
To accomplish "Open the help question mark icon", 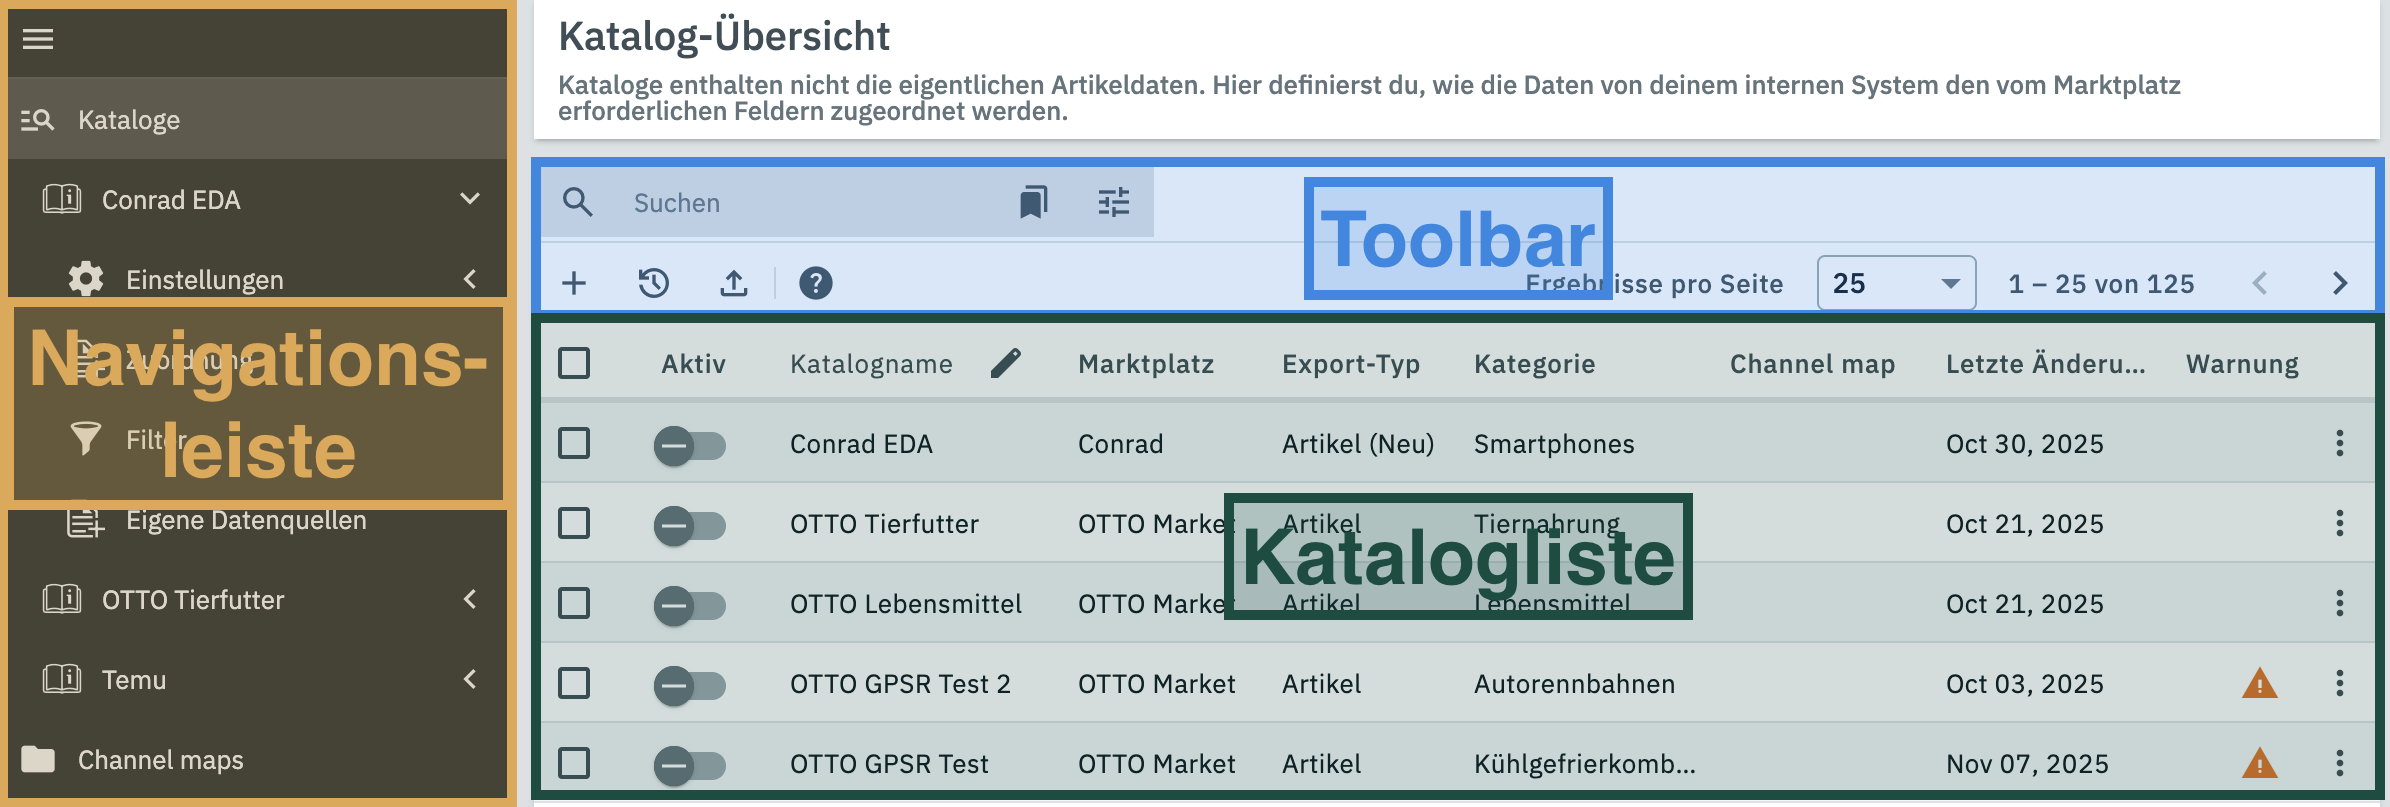I will tap(816, 283).
